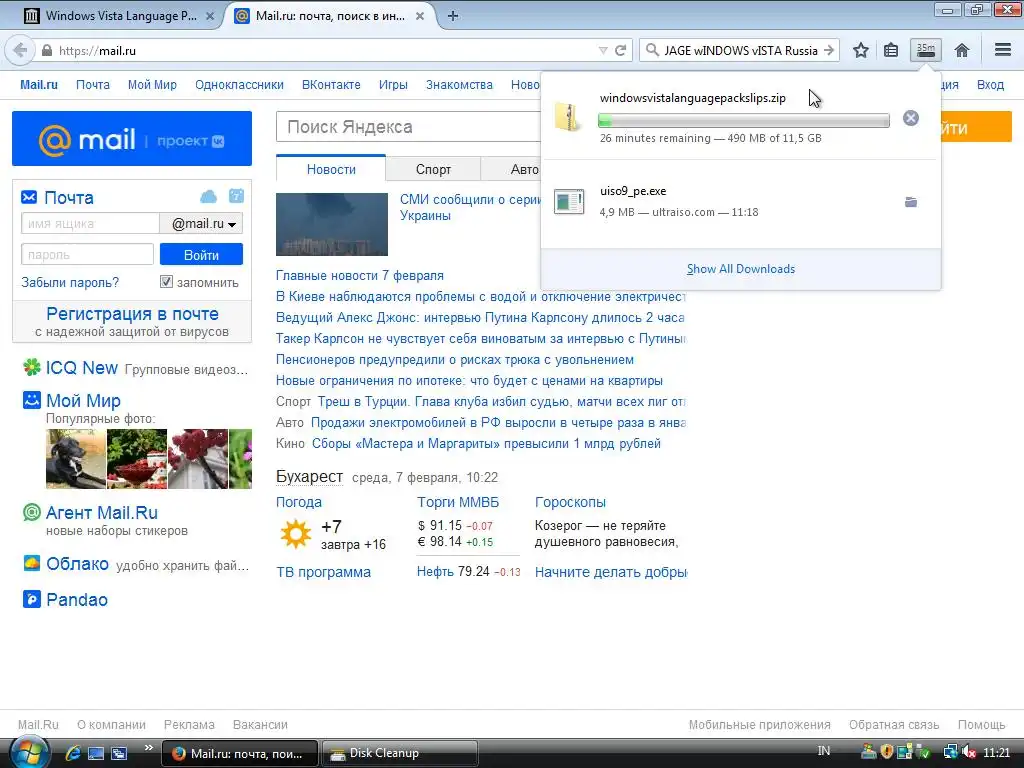Open new tab with plus button
1024x768 pixels.
pos(453,16)
